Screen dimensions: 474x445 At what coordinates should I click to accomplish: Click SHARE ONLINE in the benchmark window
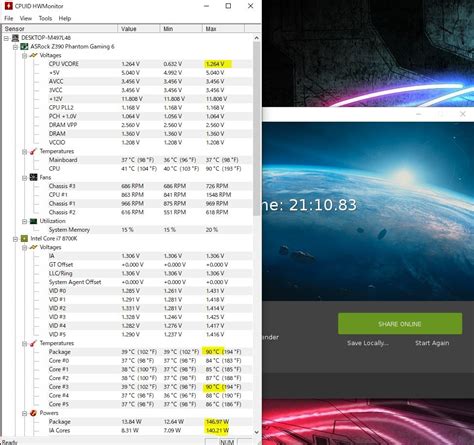coord(400,324)
